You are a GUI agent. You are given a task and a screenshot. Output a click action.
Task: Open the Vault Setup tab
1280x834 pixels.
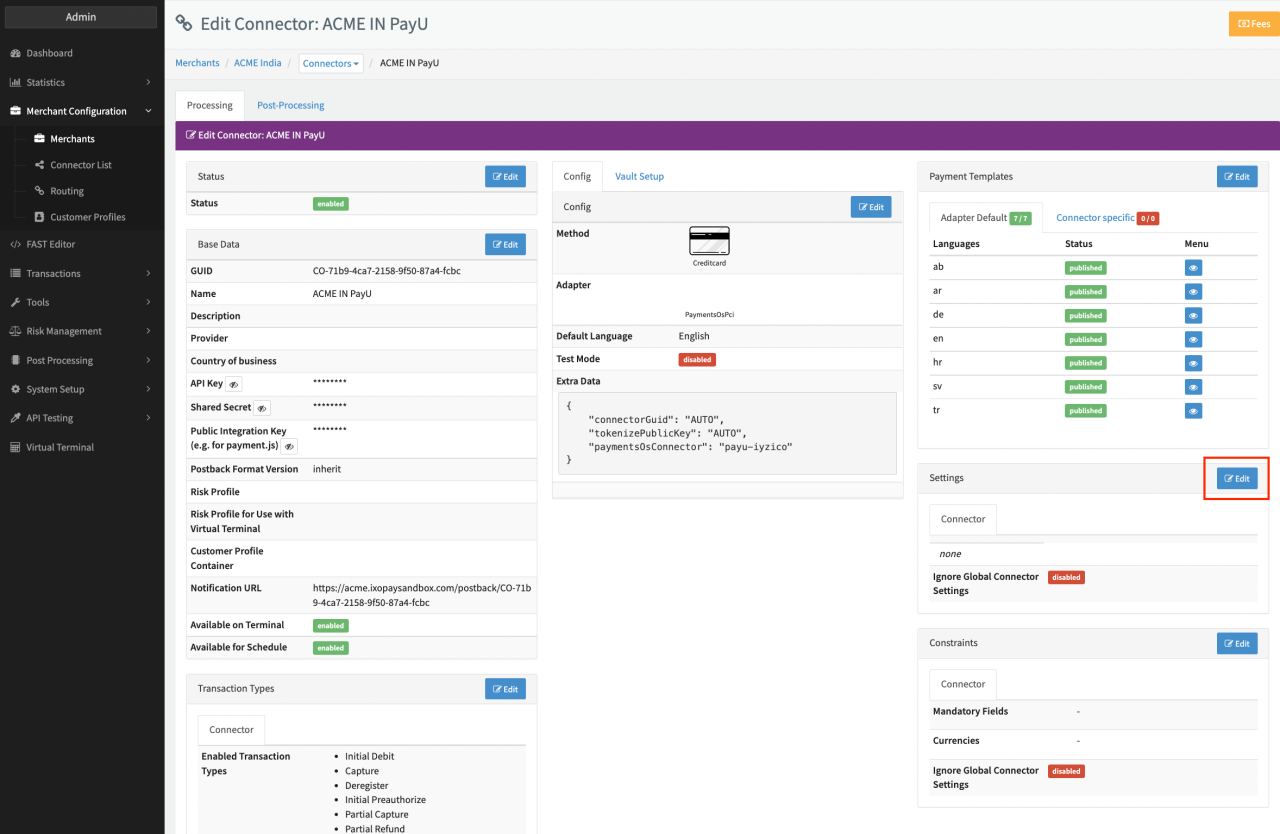click(x=639, y=176)
